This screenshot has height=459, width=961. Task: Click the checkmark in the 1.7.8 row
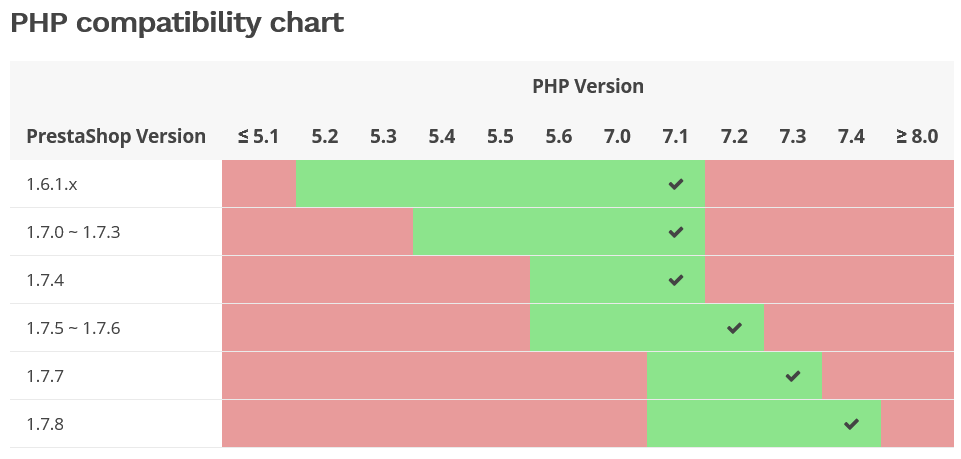(x=851, y=424)
